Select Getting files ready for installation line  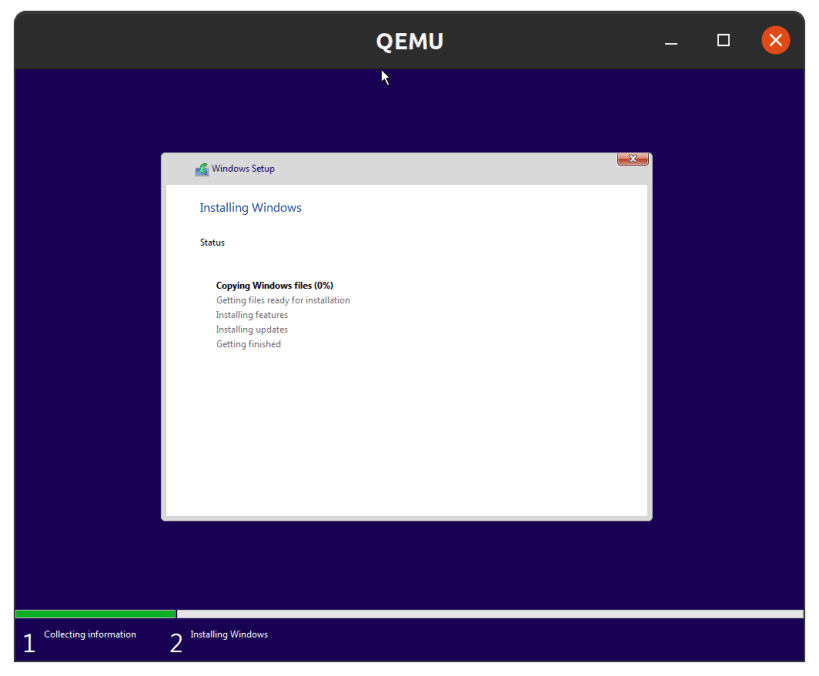[x=283, y=300]
